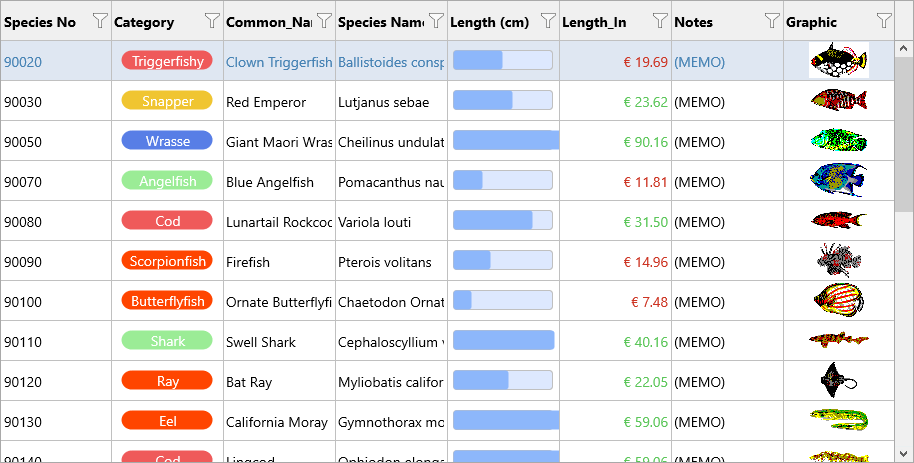This screenshot has height=463, width=914.
Task: Open the (MEMO) note for Firefish
Action: [x=699, y=262]
